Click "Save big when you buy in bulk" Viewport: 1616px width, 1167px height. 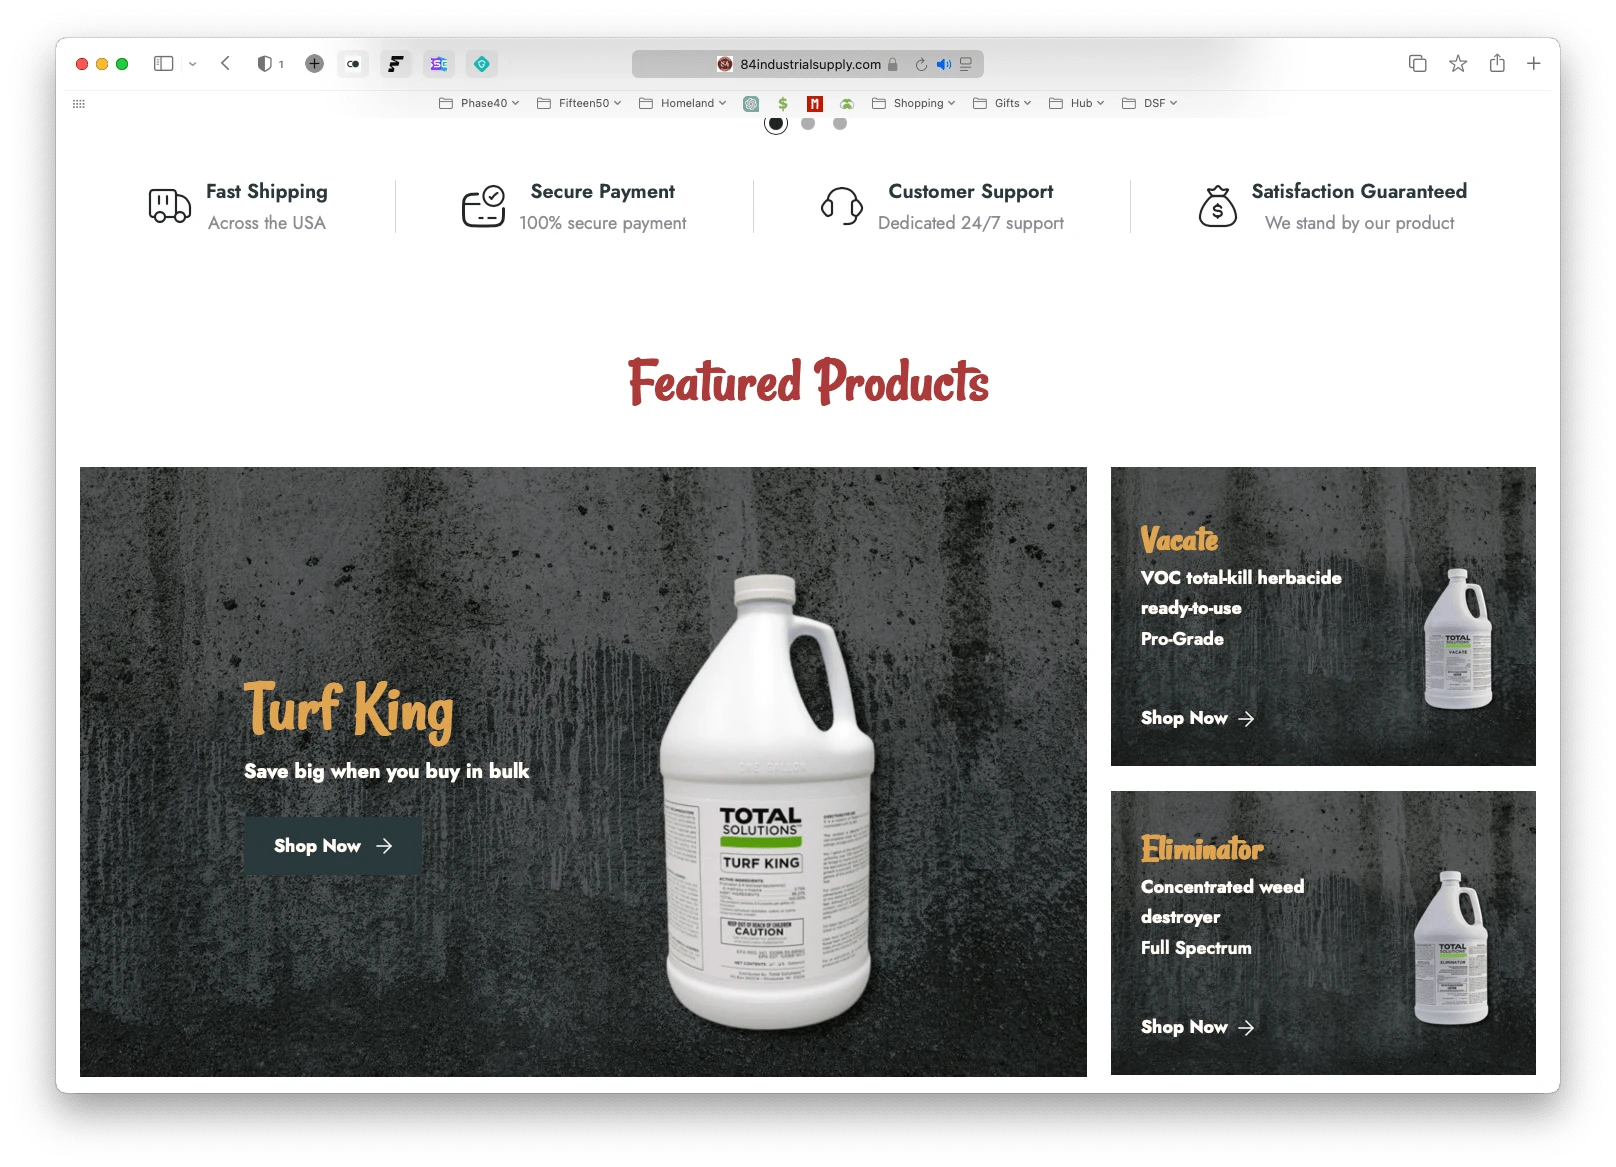[x=387, y=771]
